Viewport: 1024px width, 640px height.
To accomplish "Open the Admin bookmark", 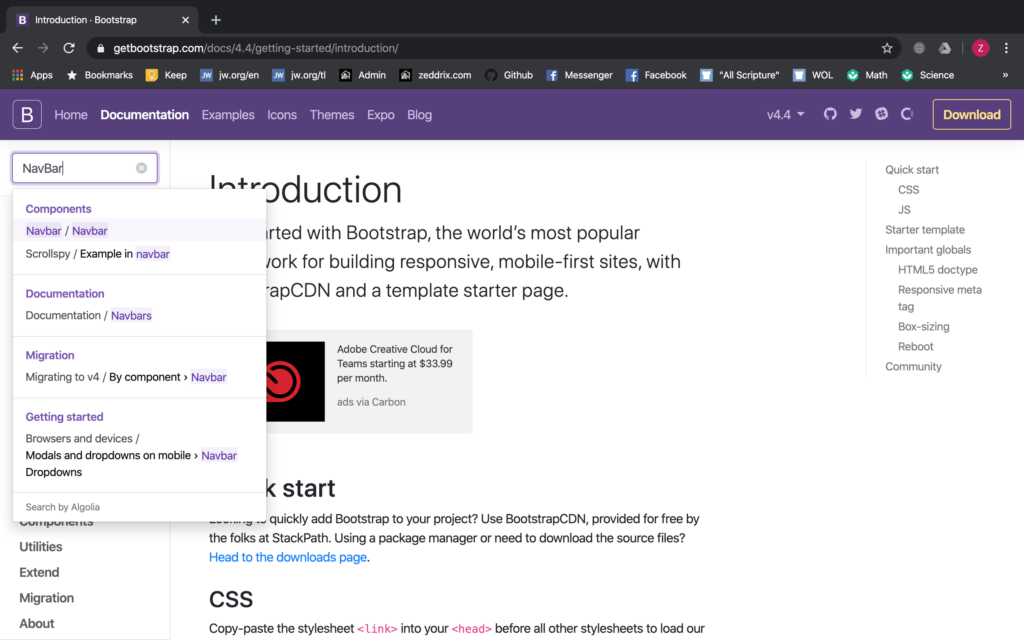I will tap(362, 75).
